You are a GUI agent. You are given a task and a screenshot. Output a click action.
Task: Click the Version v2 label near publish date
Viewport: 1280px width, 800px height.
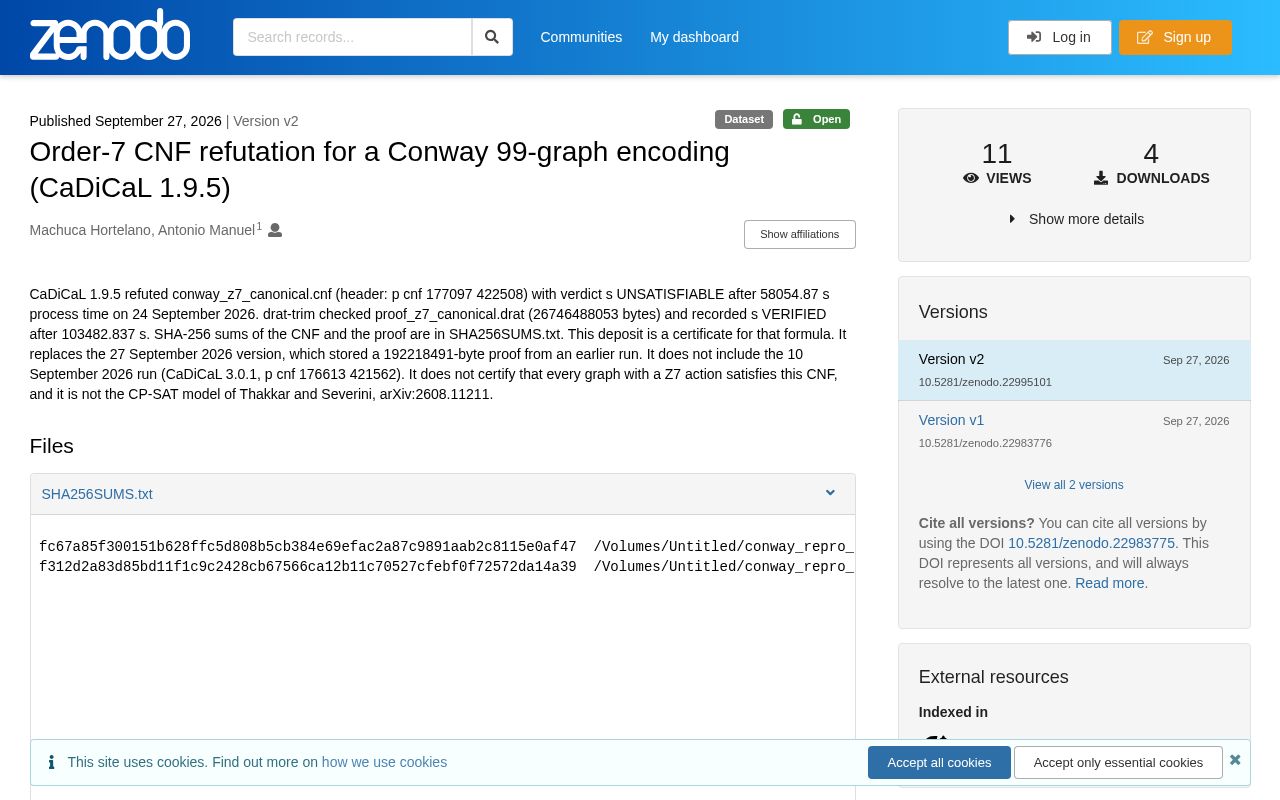[x=266, y=121]
